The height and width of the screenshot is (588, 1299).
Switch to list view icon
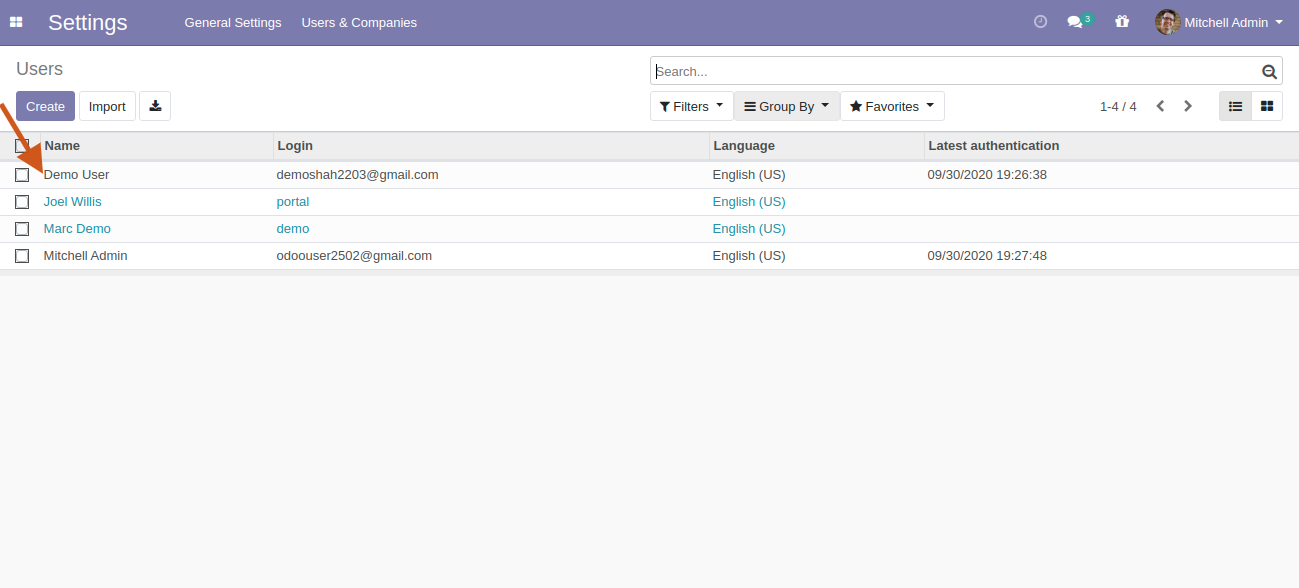click(x=1235, y=106)
